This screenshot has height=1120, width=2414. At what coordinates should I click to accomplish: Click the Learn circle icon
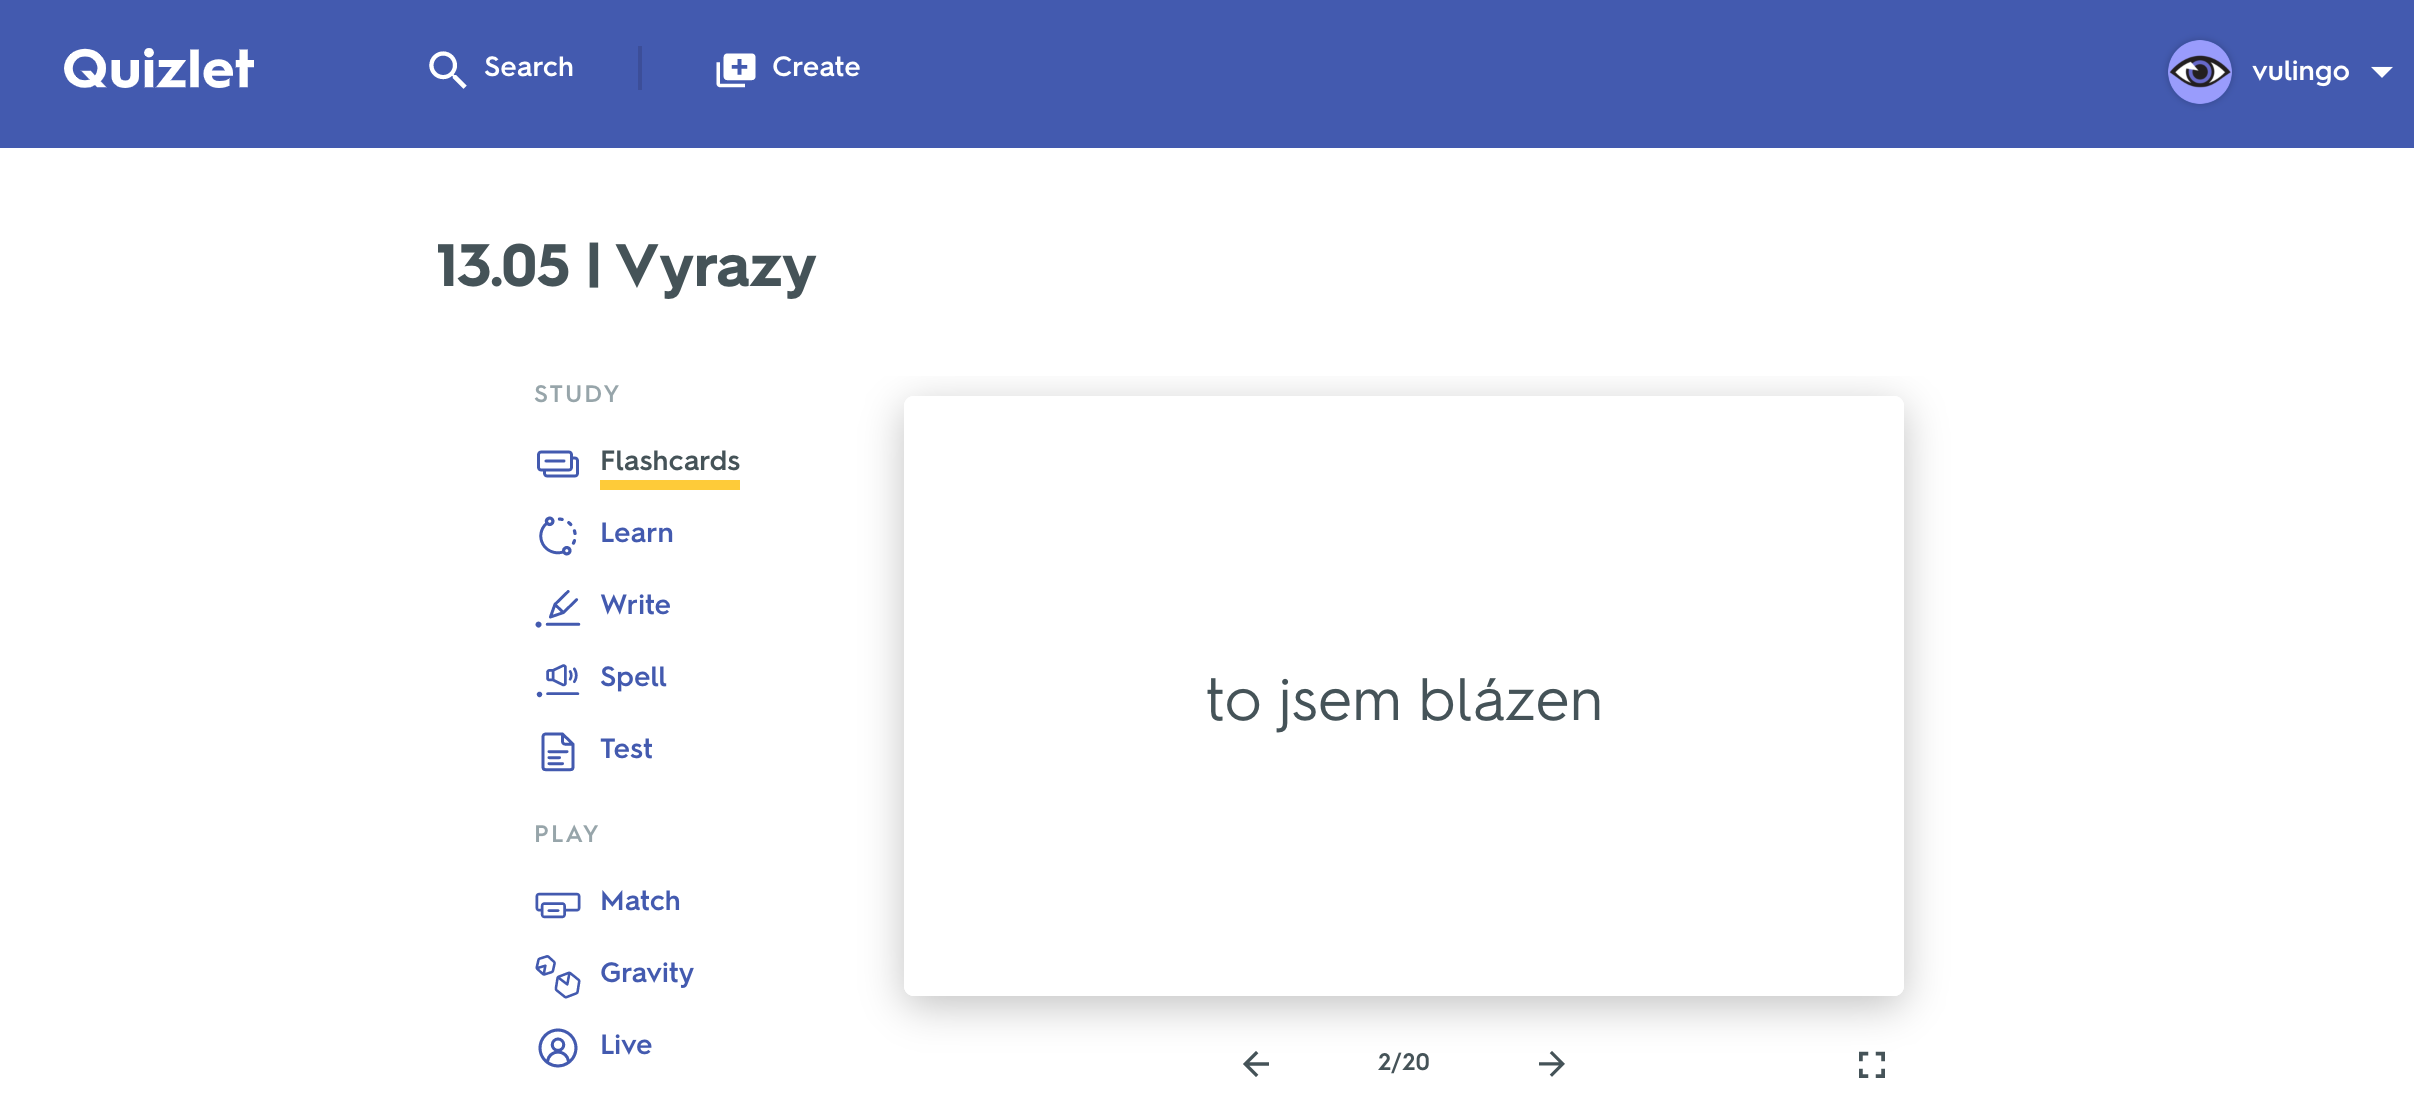click(557, 535)
